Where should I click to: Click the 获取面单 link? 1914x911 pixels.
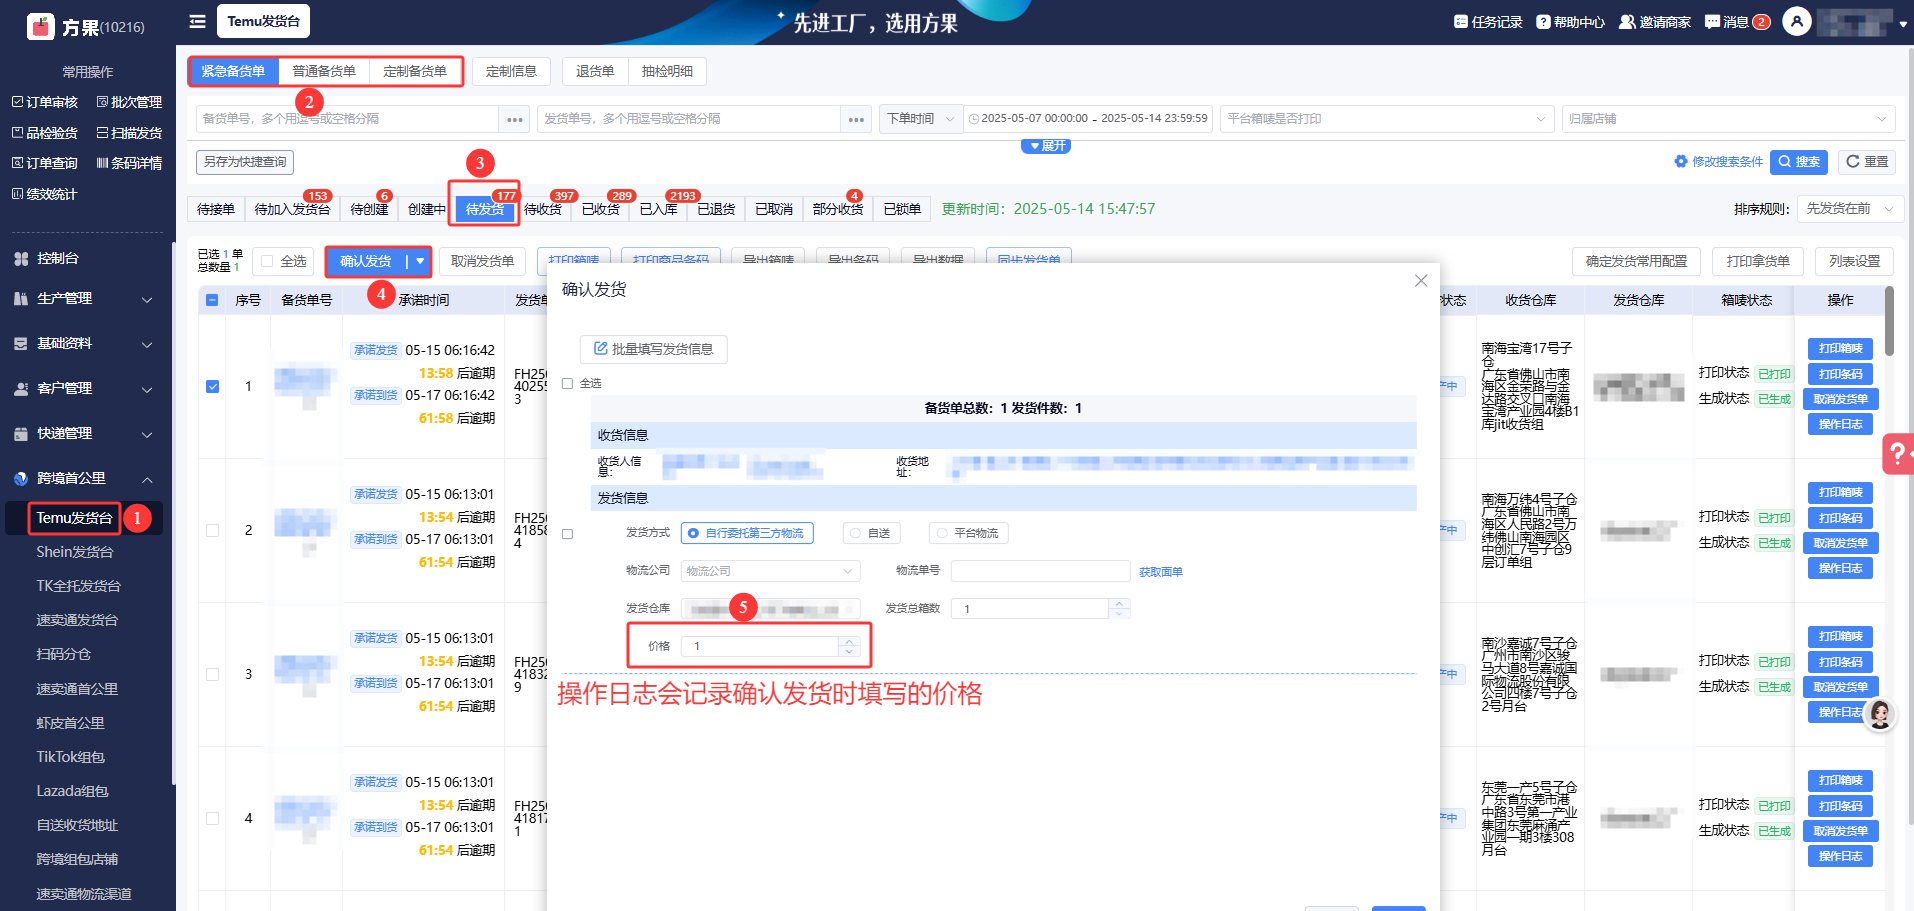(x=1160, y=572)
